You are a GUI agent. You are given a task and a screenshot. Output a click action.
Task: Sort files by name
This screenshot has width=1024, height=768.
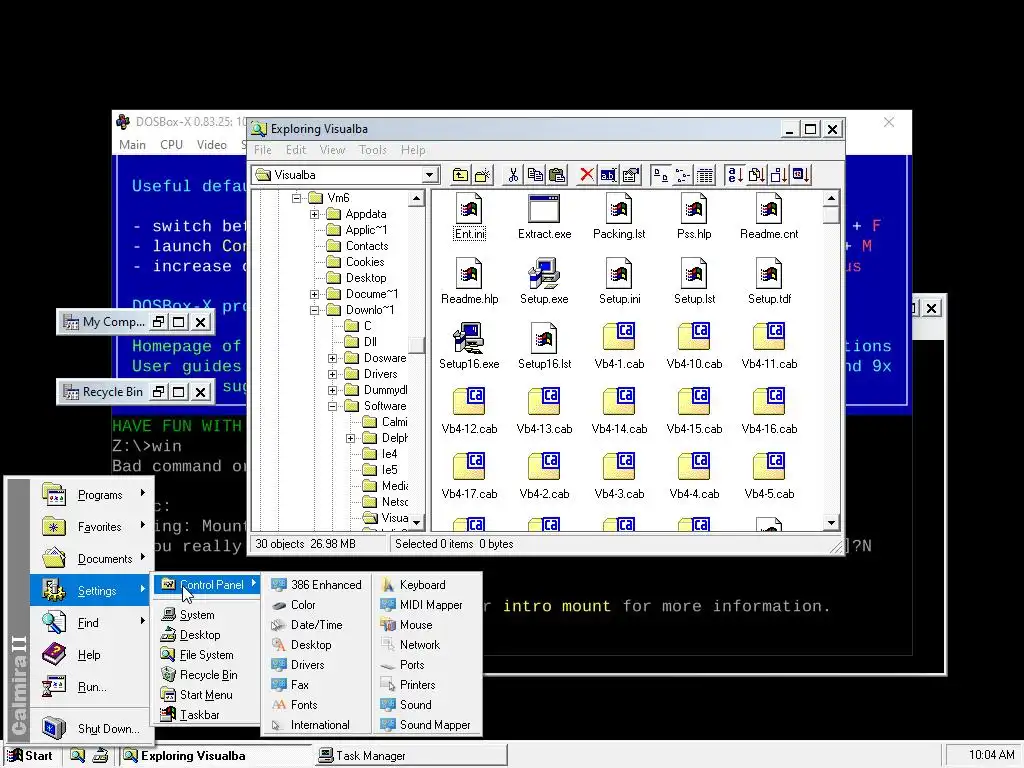coord(735,175)
